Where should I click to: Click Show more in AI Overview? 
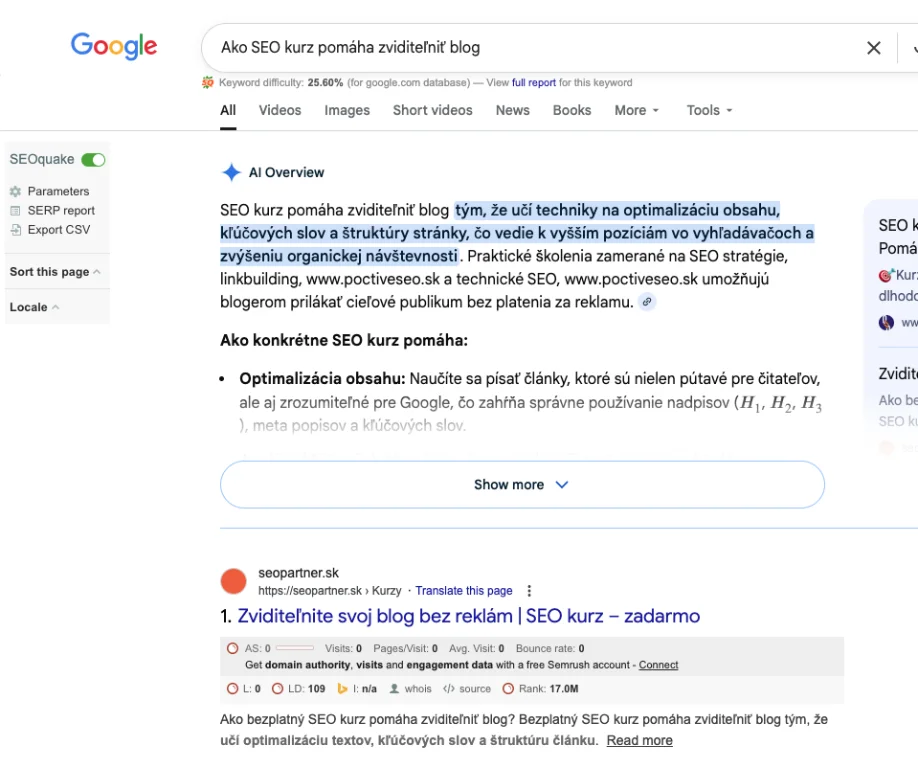521,485
